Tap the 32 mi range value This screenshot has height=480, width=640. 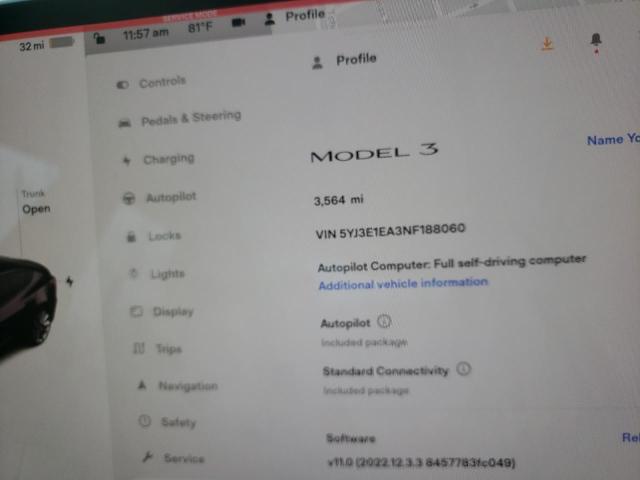(x=32, y=46)
